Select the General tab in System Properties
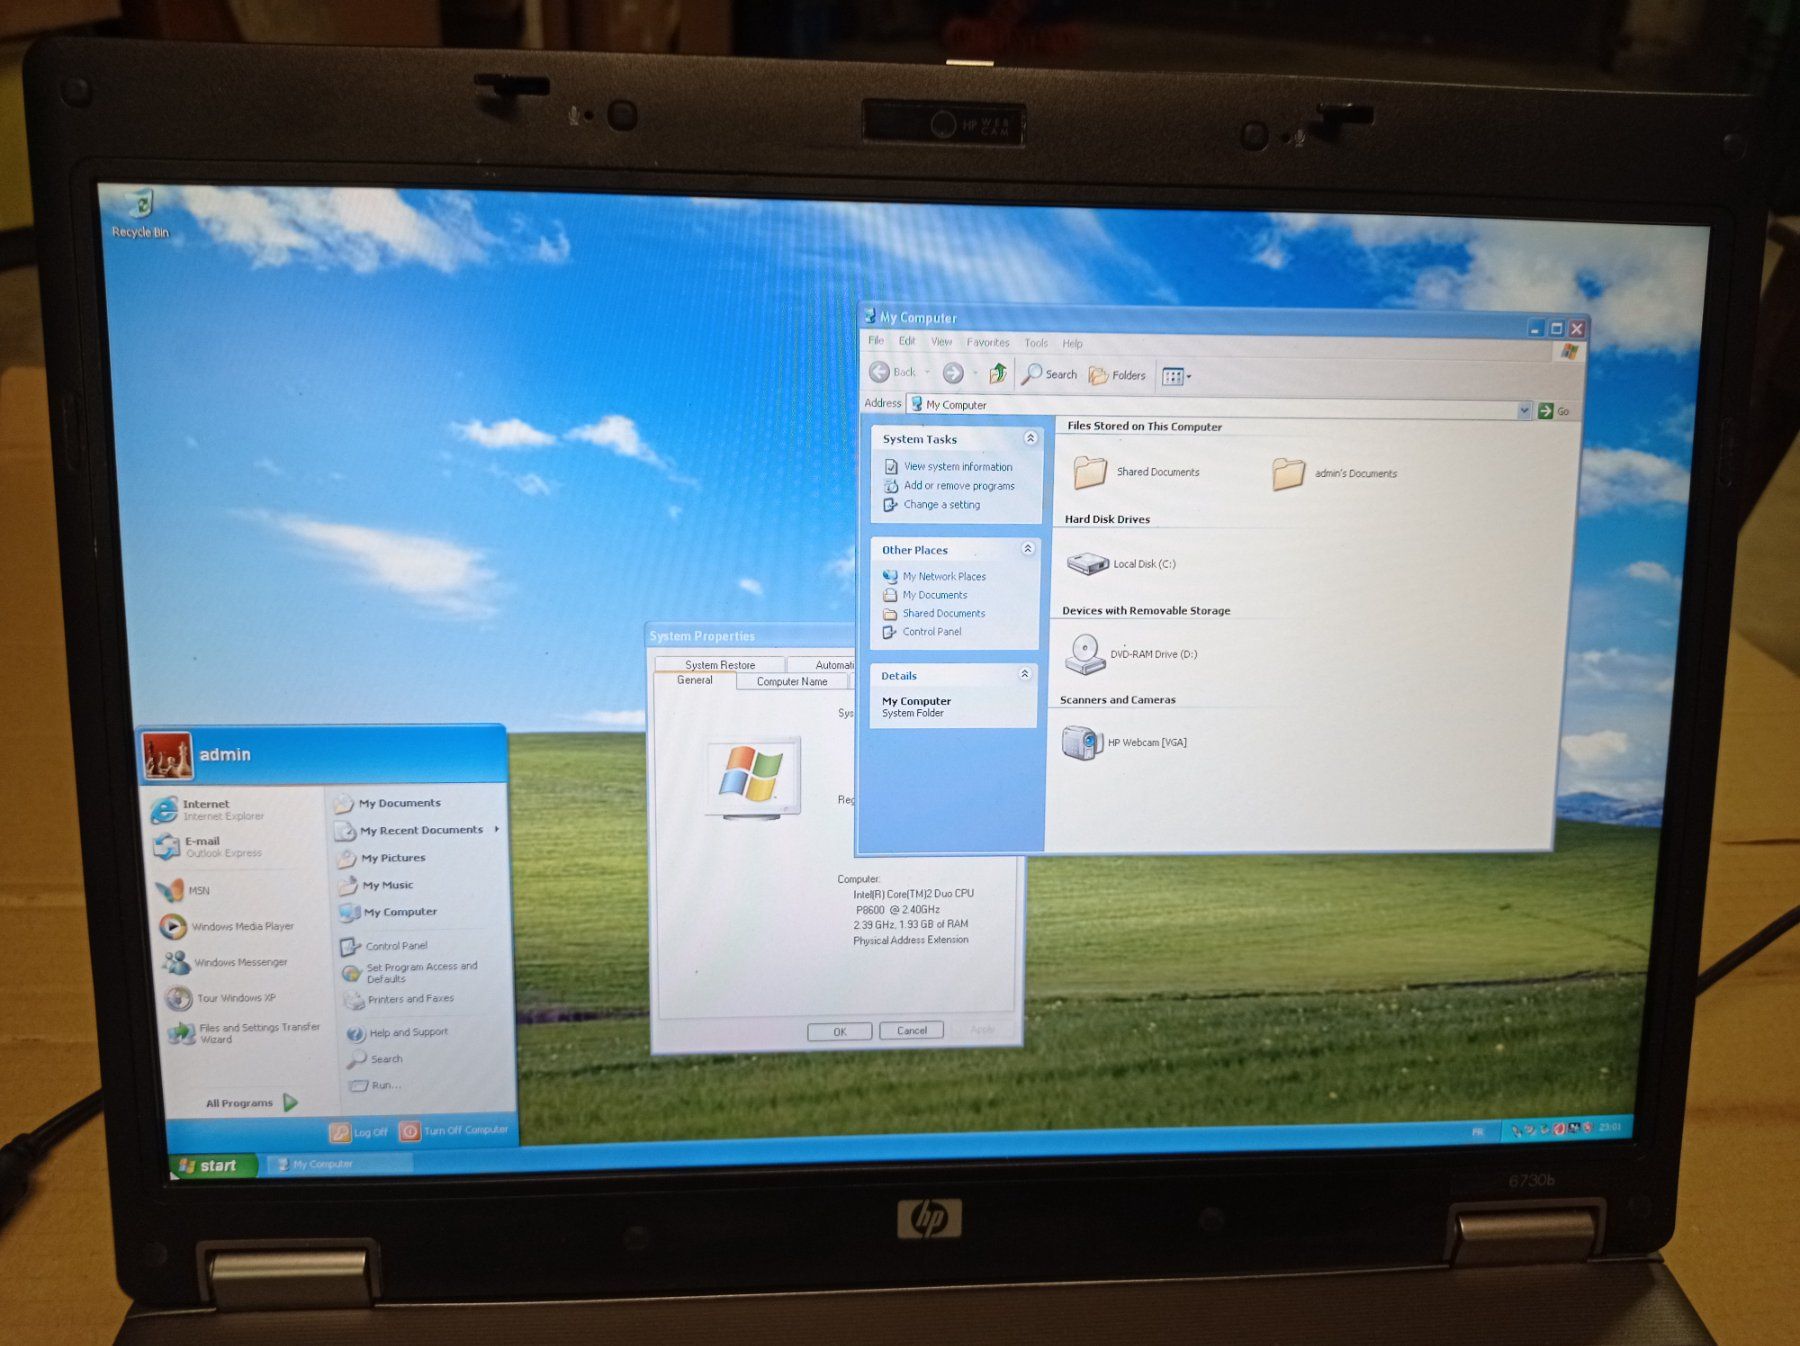 (695, 680)
